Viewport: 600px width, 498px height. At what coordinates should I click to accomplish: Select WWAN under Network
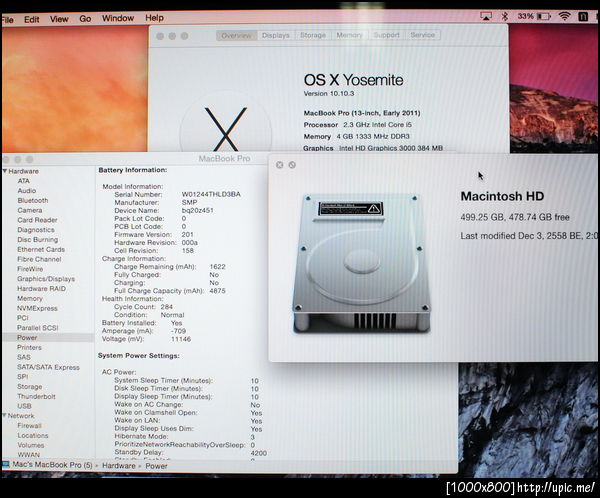pos(29,454)
